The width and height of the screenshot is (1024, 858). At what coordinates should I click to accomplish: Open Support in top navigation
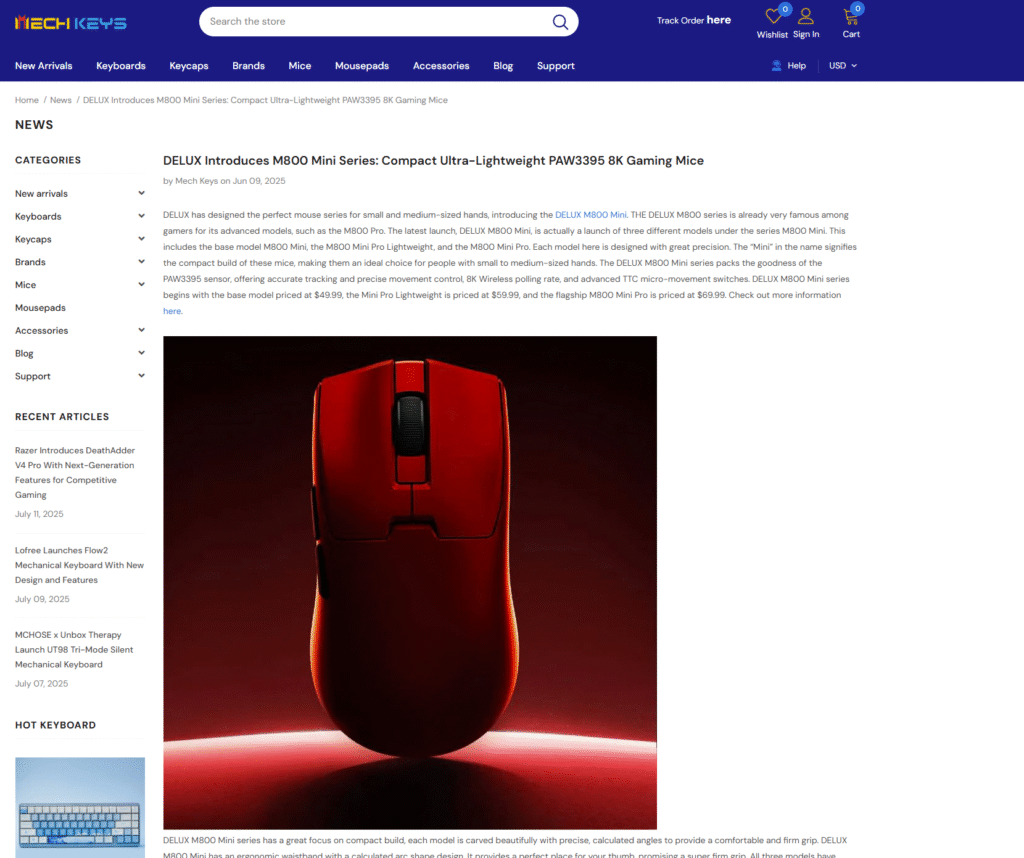(556, 66)
